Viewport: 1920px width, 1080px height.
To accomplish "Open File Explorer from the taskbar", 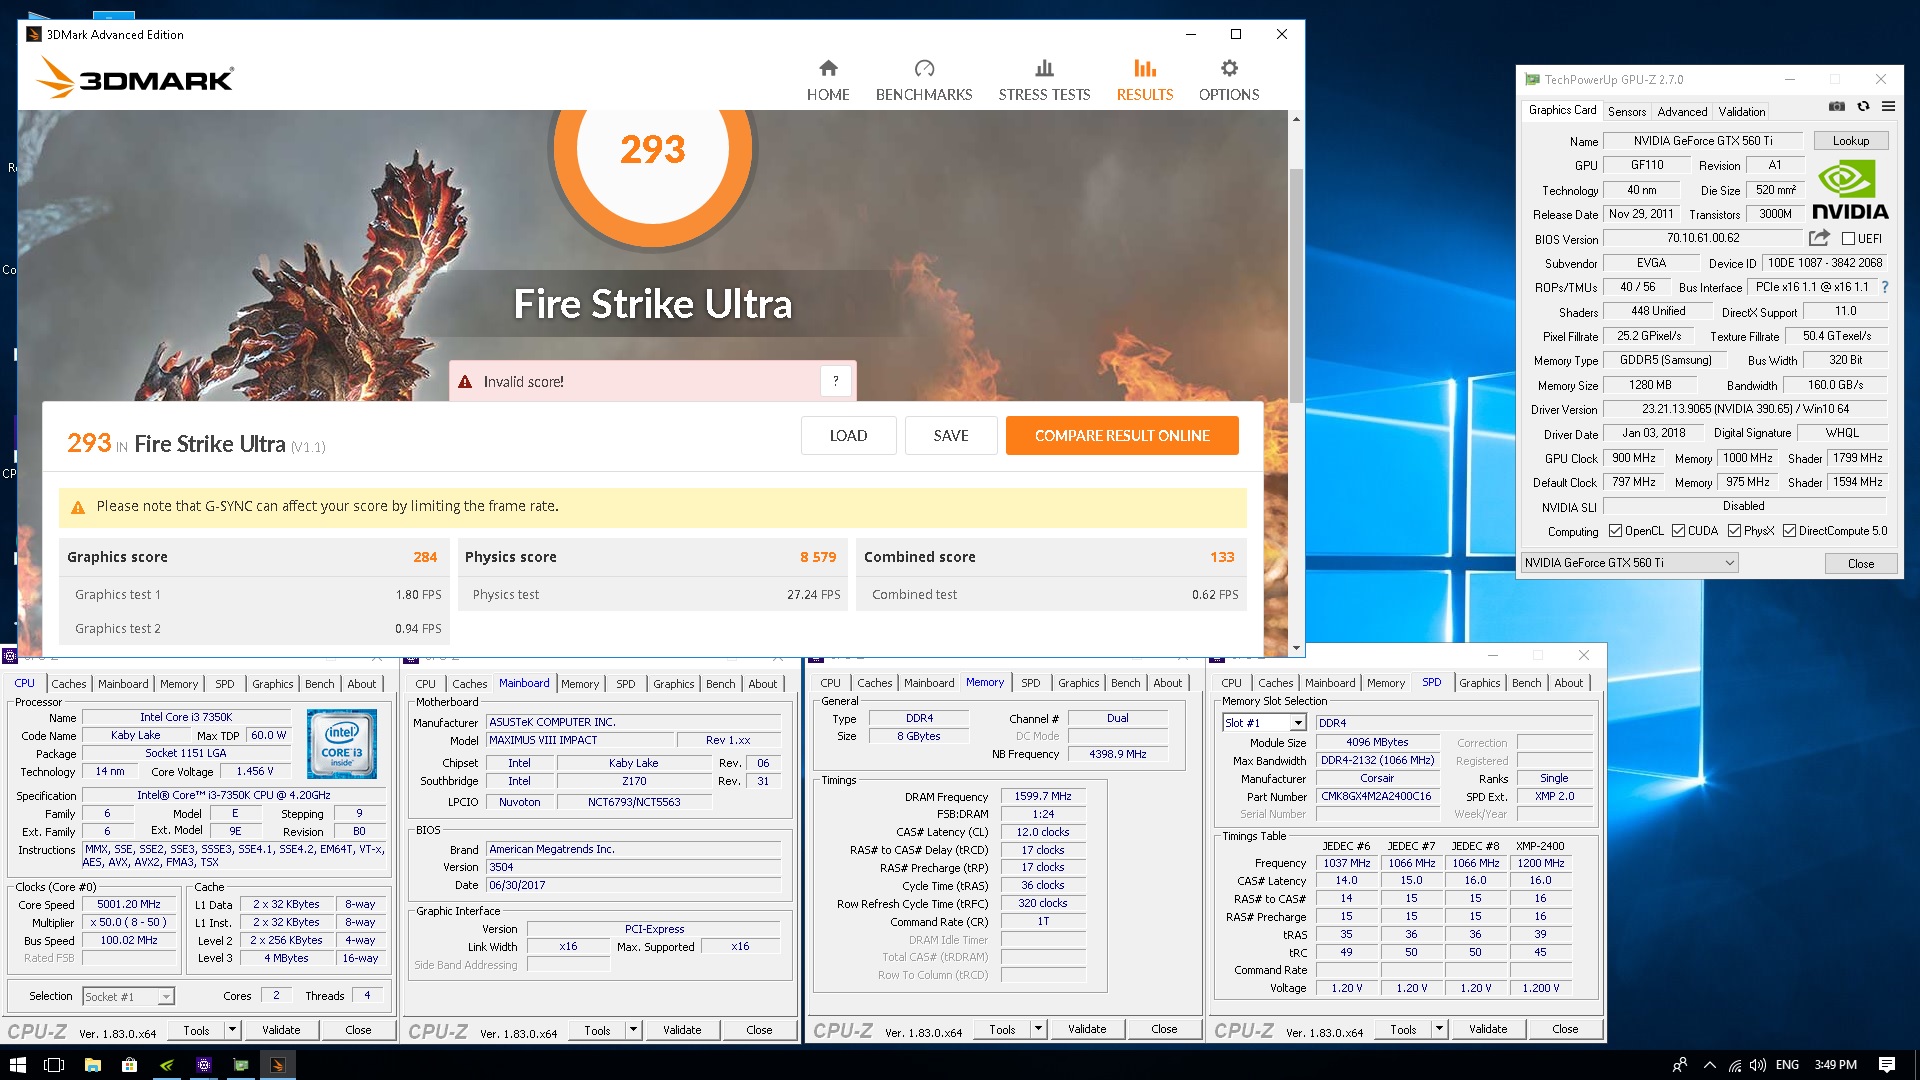I will pyautogui.click(x=92, y=1065).
